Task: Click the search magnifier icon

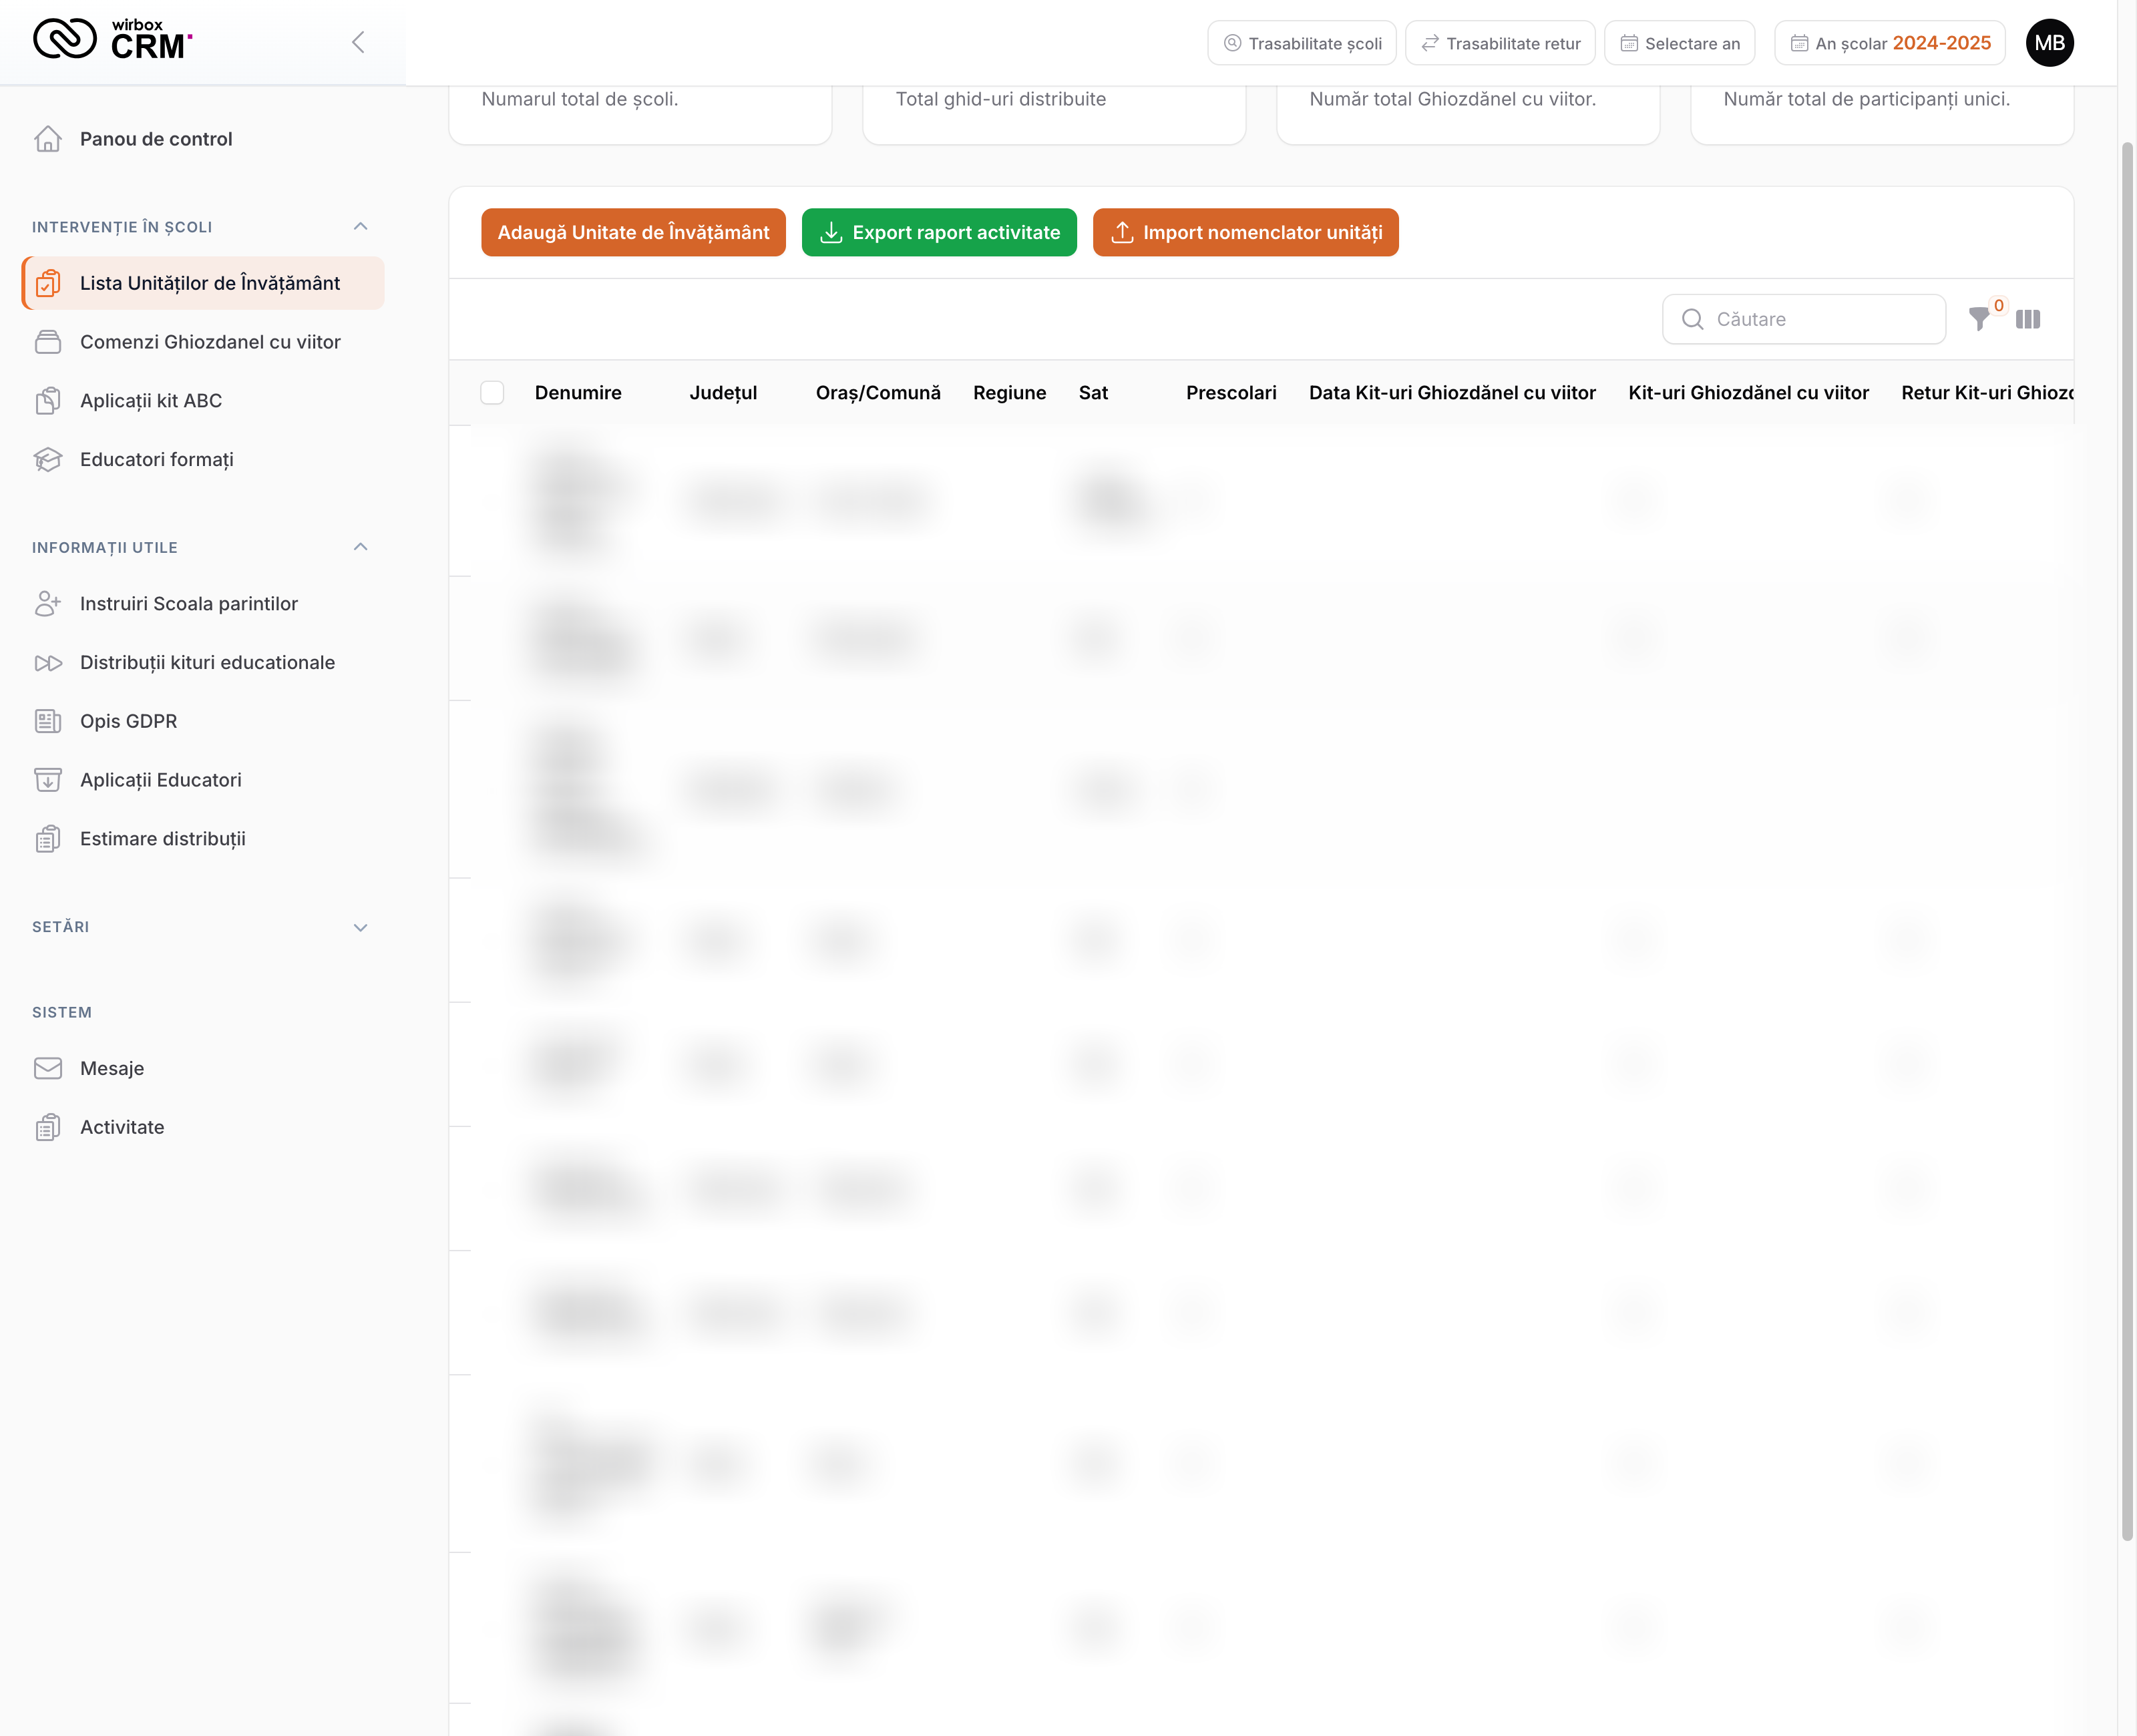Action: click(x=1692, y=319)
